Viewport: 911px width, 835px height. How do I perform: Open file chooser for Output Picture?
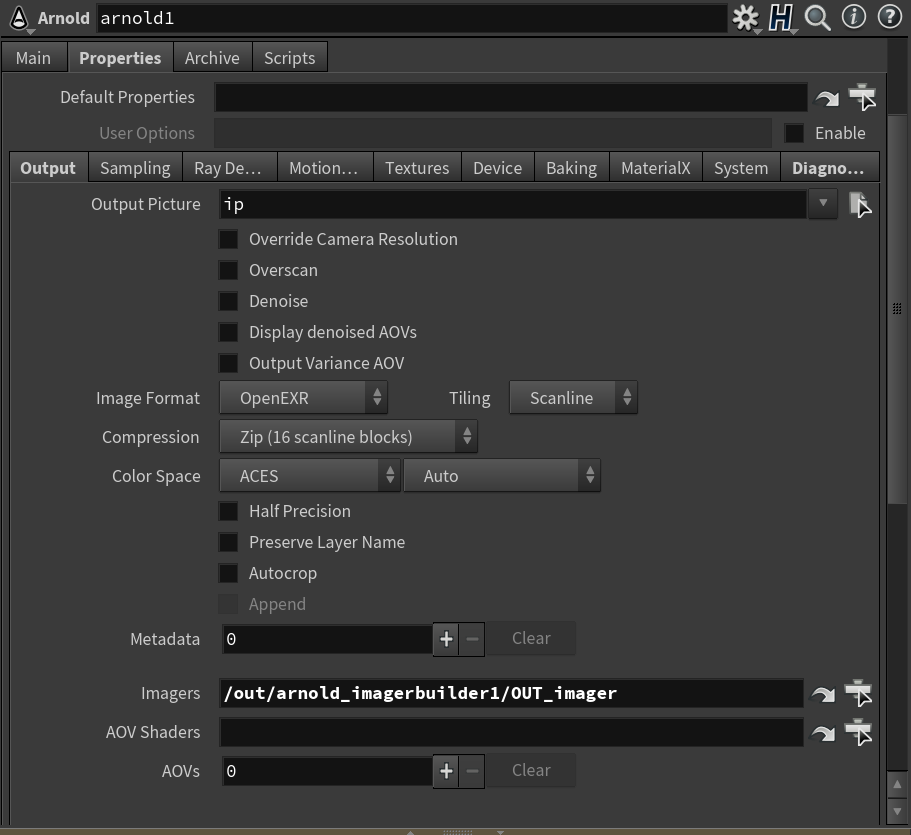[860, 205]
